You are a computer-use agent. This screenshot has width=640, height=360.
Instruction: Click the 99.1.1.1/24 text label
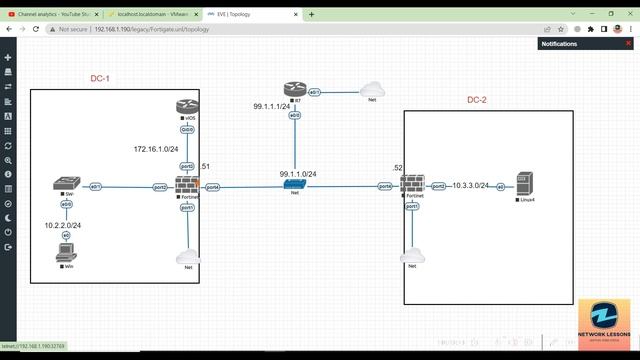[x=272, y=107]
